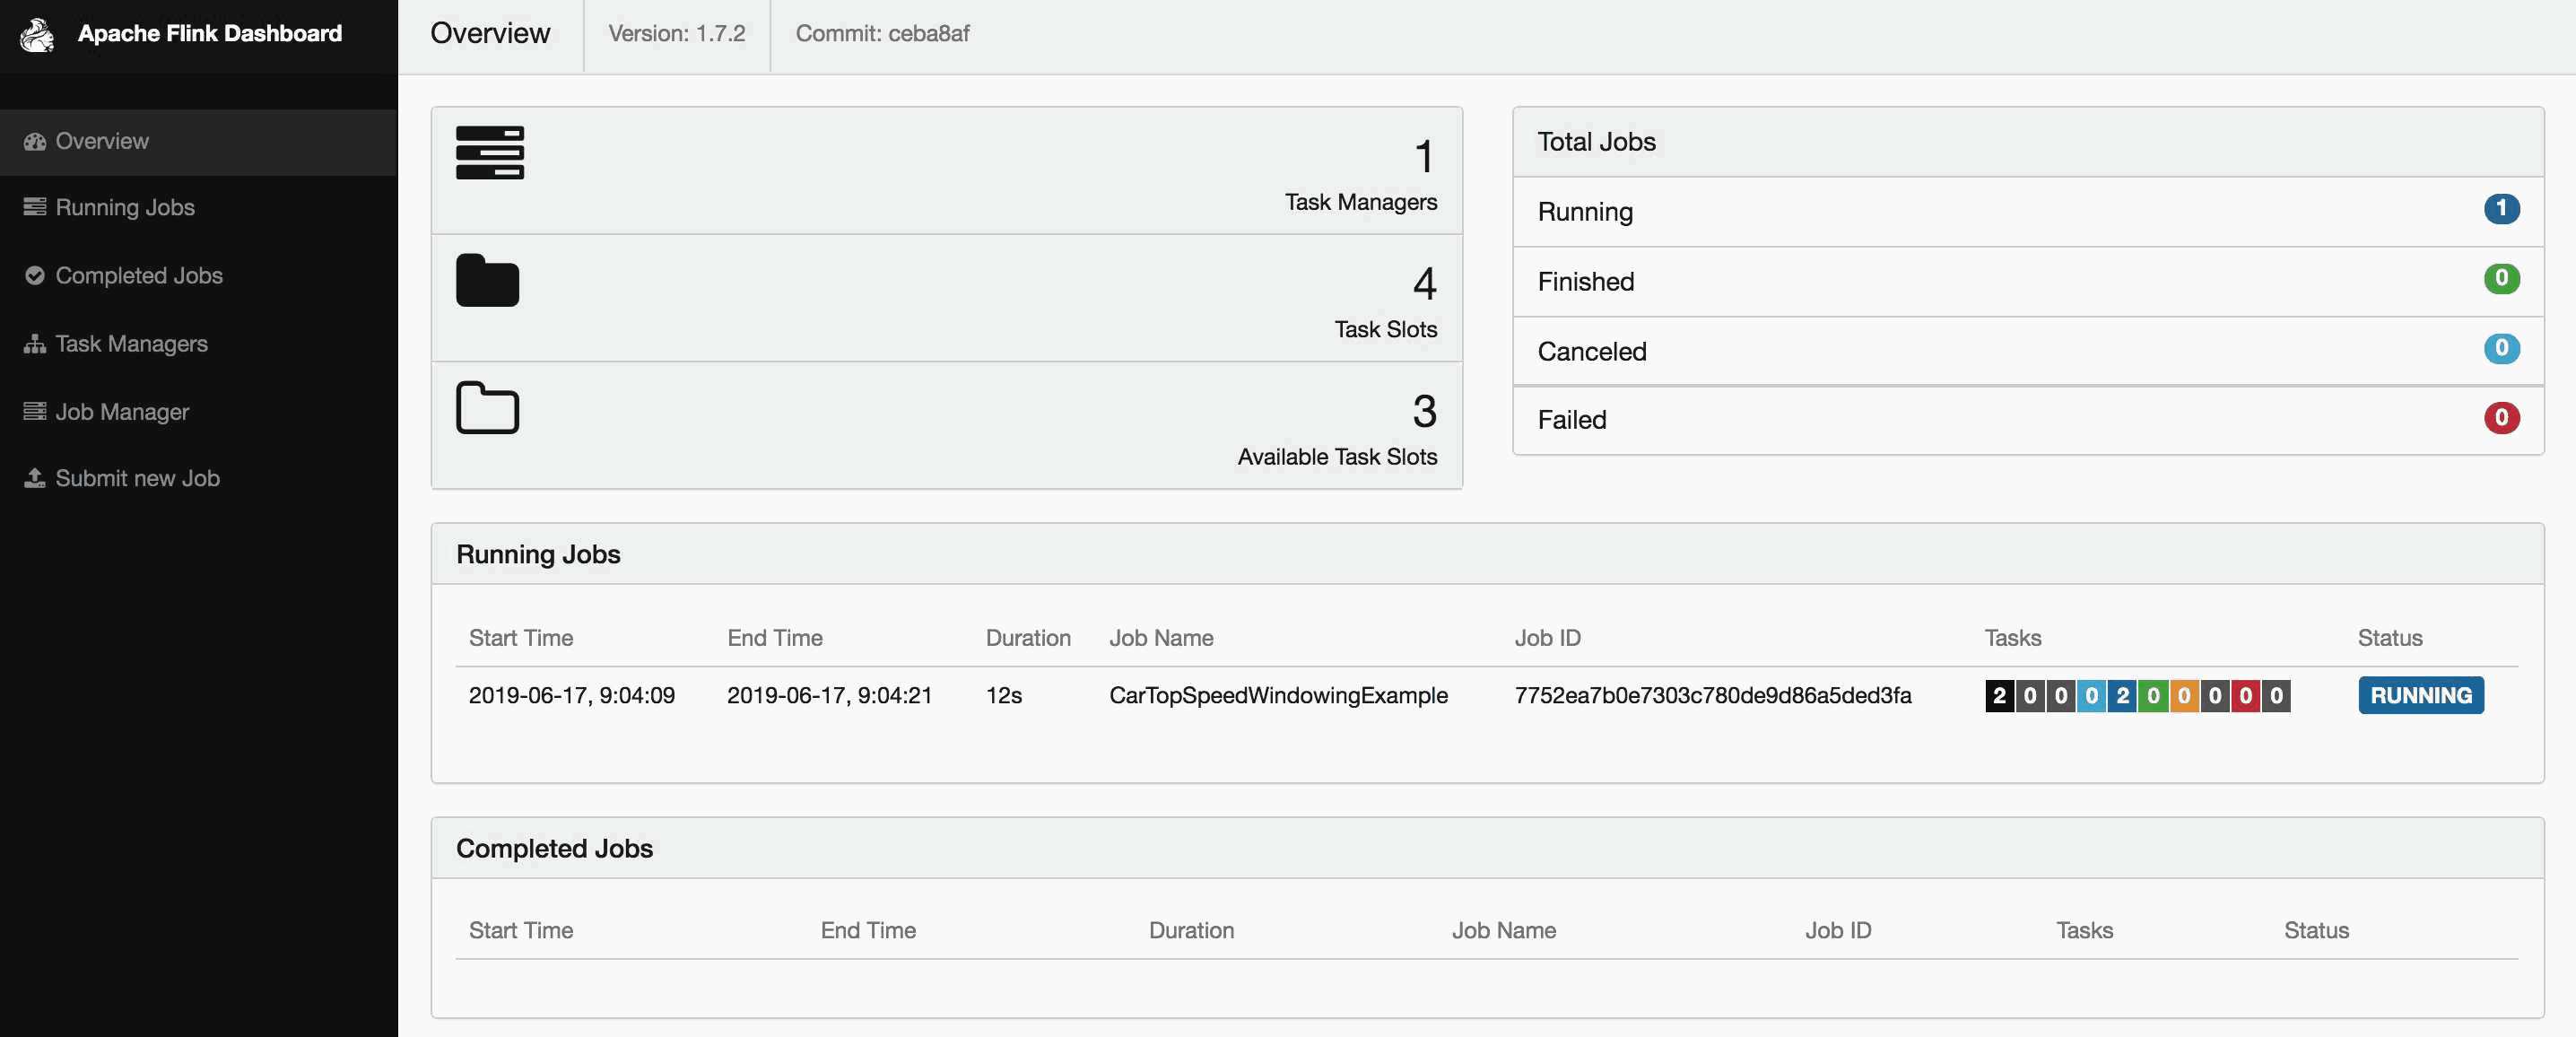Open the Overview sidebar menu item

(x=199, y=142)
